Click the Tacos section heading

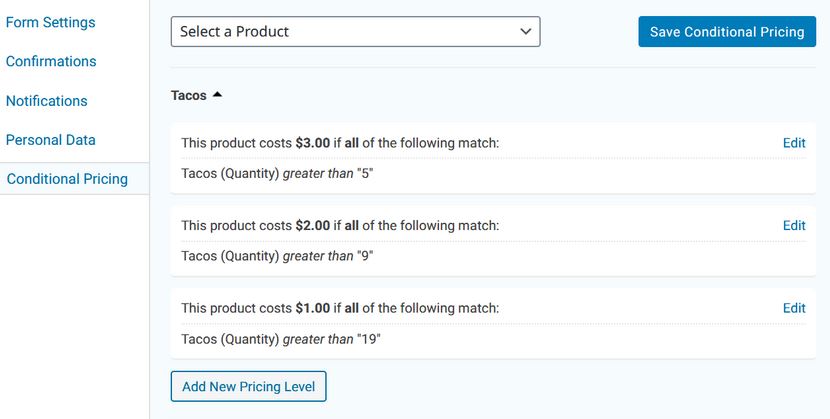189,96
